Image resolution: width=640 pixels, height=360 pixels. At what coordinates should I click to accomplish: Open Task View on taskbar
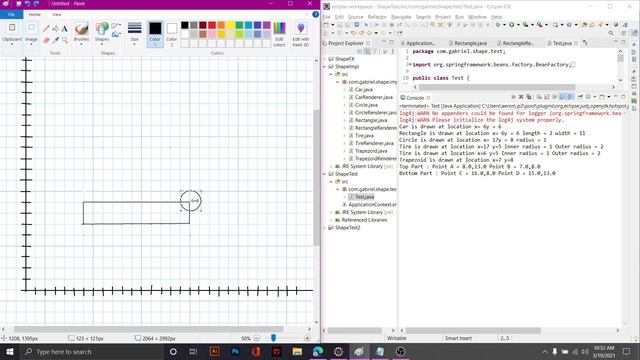[193, 351]
